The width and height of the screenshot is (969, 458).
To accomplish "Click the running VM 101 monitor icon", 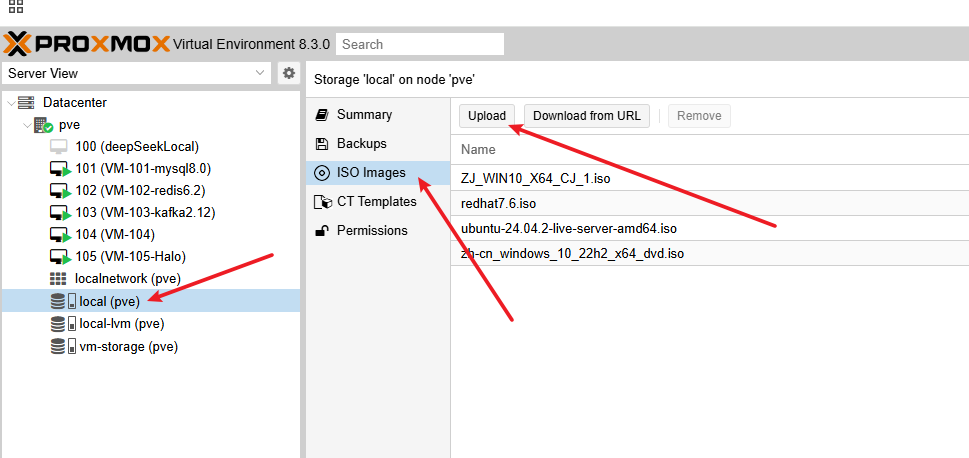I will point(59,168).
